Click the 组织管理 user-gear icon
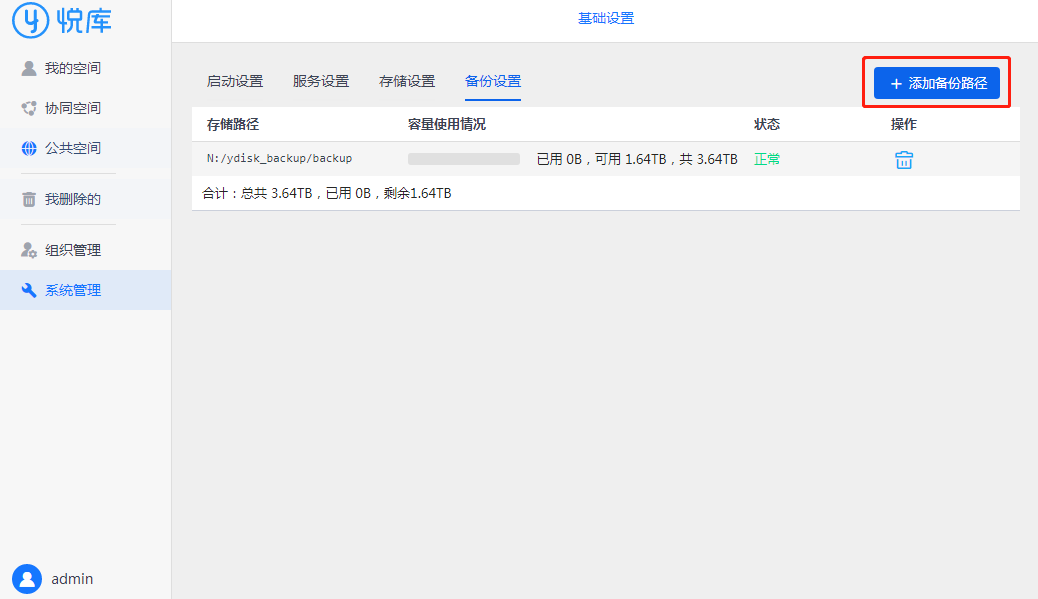 point(28,250)
